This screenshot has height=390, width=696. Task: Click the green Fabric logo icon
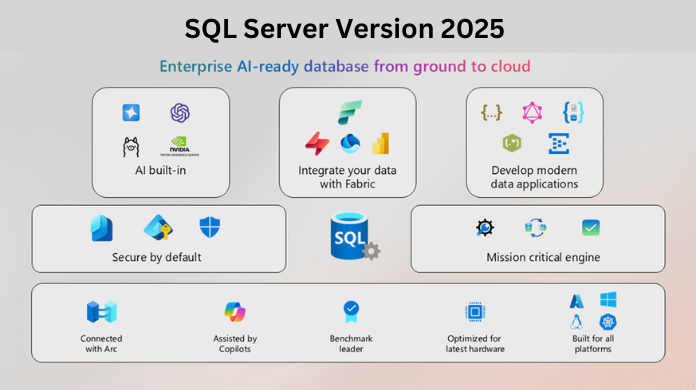350,112
